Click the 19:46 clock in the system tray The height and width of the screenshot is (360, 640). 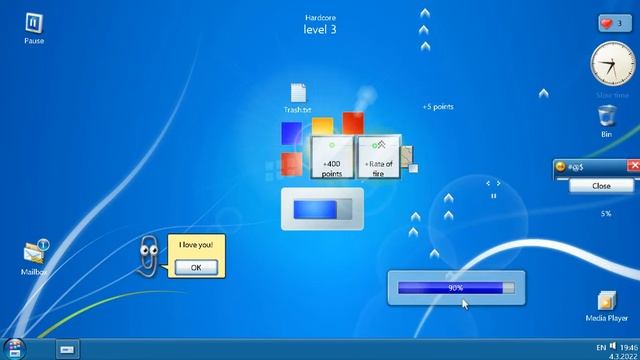pyautogui.click(x=629, y=347)
